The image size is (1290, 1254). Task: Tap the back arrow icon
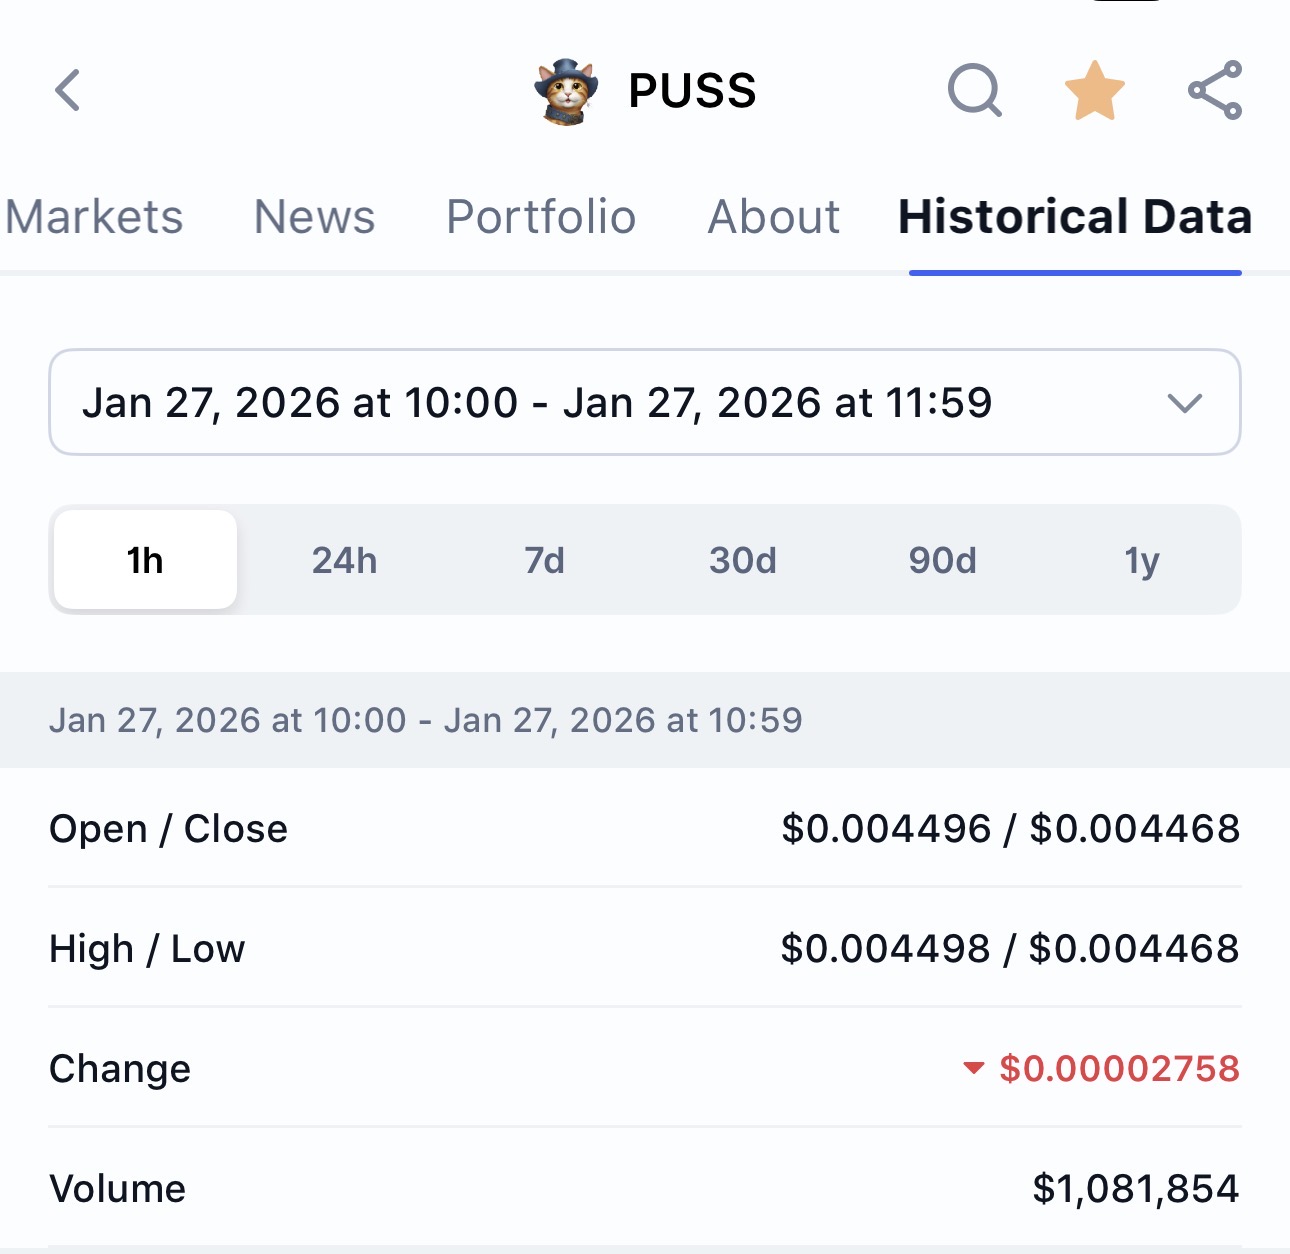(68, 90)
